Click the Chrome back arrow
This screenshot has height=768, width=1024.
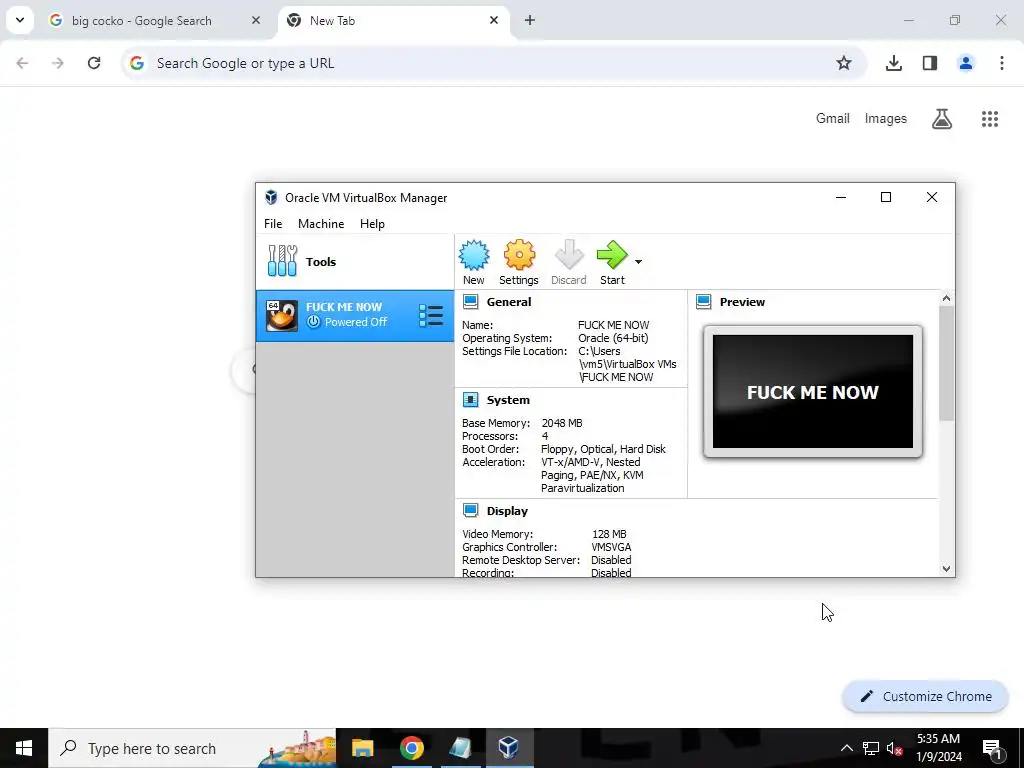click(22, 63)
